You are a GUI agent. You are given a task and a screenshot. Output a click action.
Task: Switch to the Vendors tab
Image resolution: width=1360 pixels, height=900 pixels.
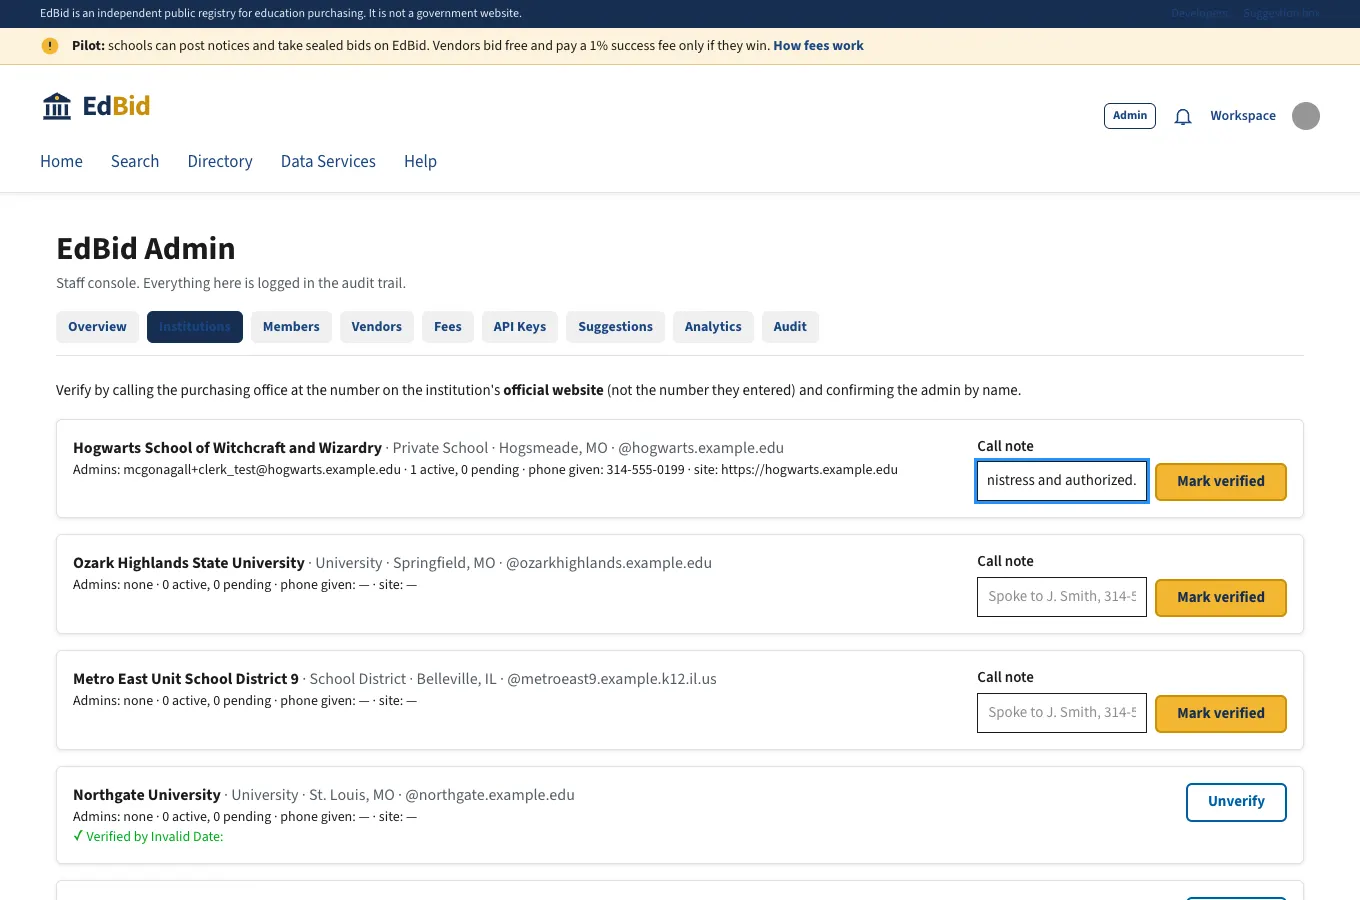376,327
